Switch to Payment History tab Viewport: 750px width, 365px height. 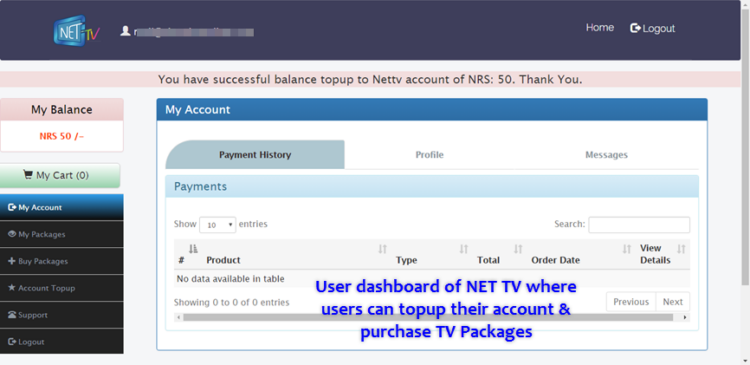(255, 155)
